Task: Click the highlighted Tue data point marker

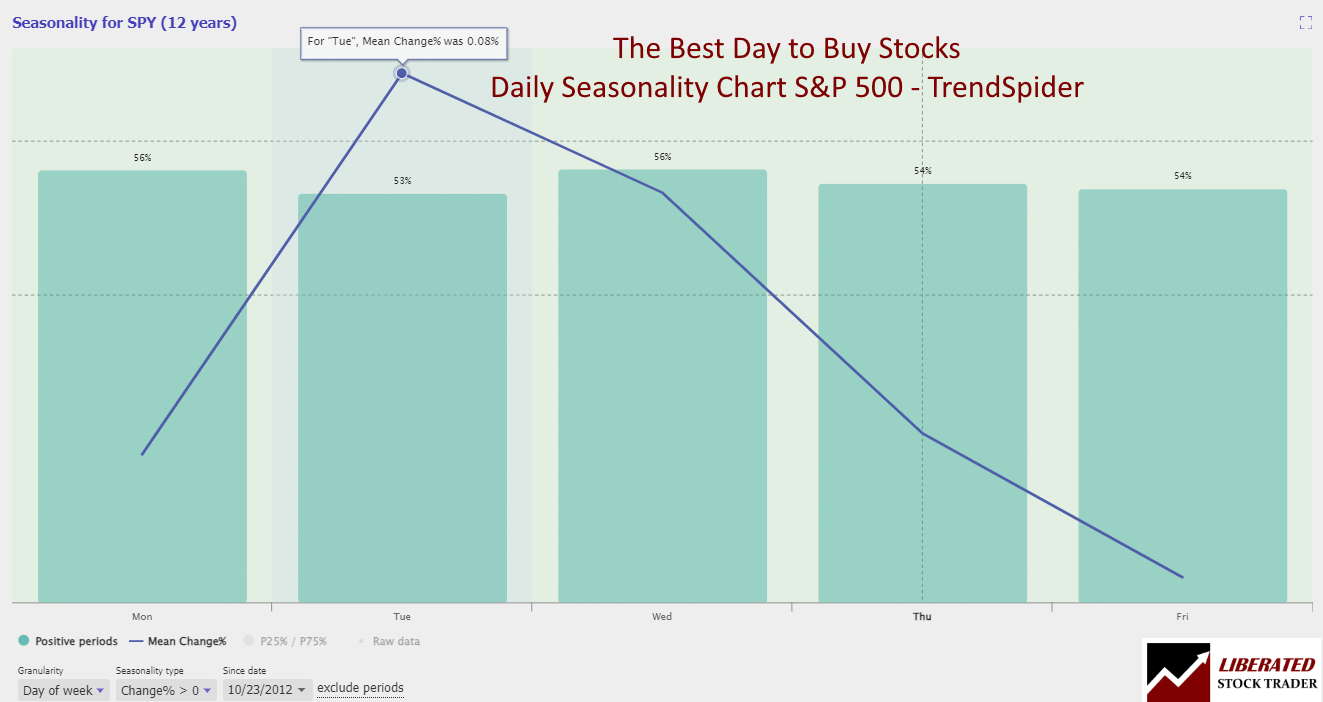Action: click(401, 73)
